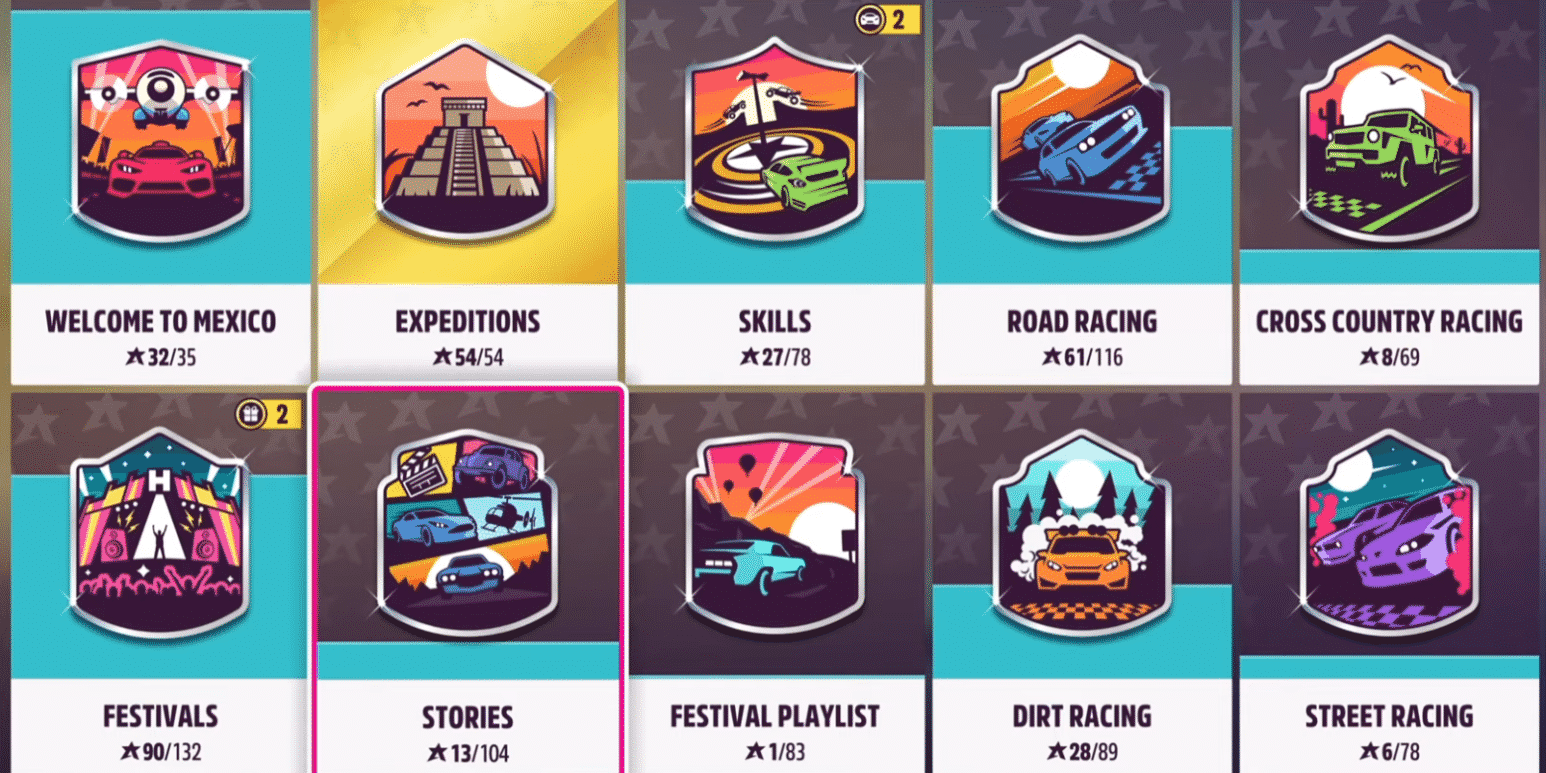1546x773 pixels.
Task: Choose the Road Racing badge icon
Action: [1082, 140]
